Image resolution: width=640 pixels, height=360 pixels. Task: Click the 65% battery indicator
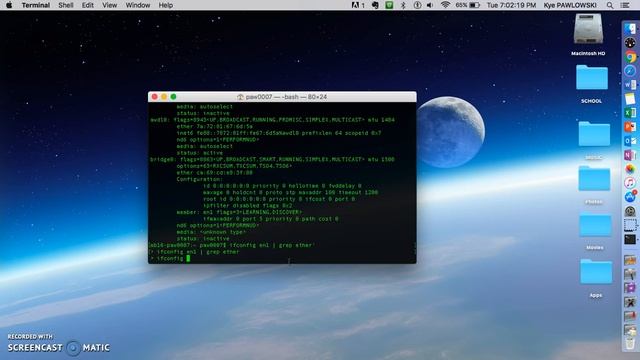467,5
